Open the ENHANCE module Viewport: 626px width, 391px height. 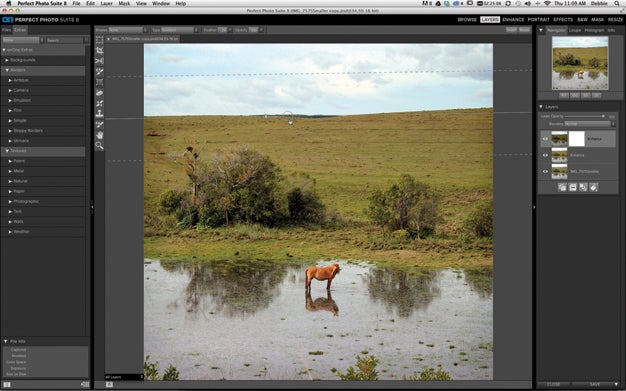pyautogui.click(x=513, y=20)
